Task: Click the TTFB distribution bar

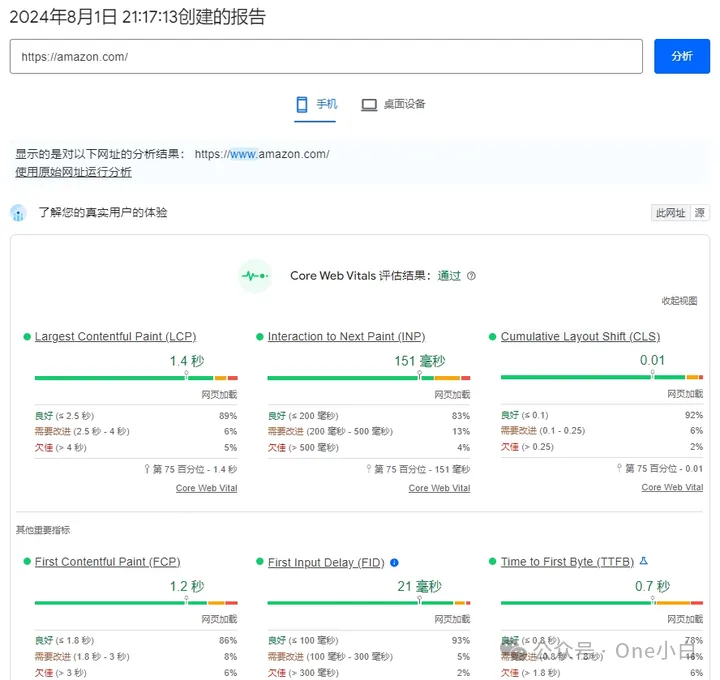Action: pos(602,602)
